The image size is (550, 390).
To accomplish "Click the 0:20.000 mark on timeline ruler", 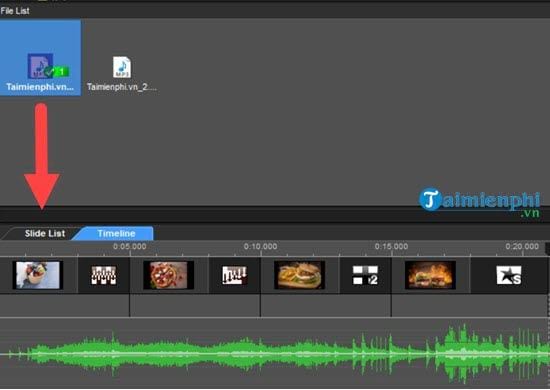I will [x=522, y=247].
